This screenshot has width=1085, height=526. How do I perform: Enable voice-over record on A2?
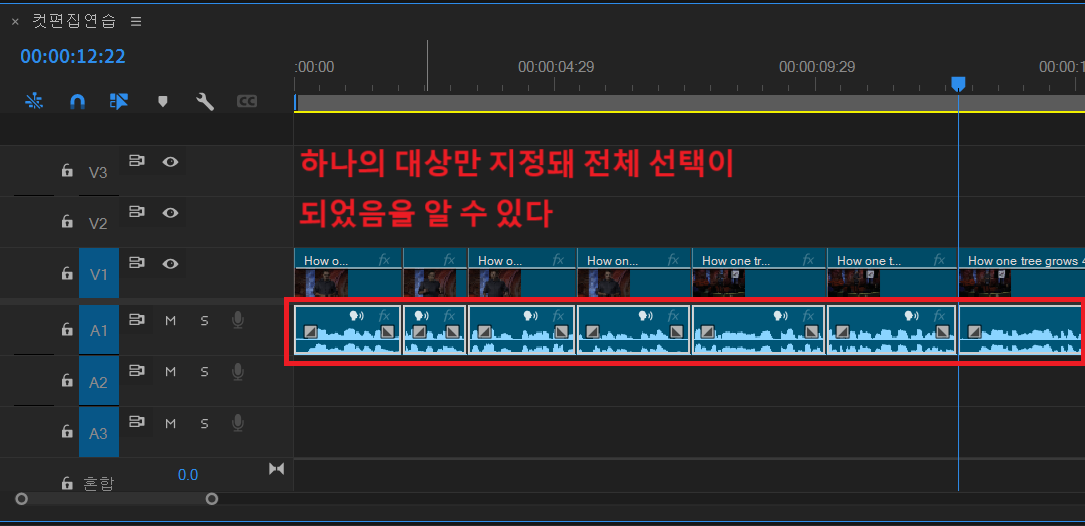238,372
